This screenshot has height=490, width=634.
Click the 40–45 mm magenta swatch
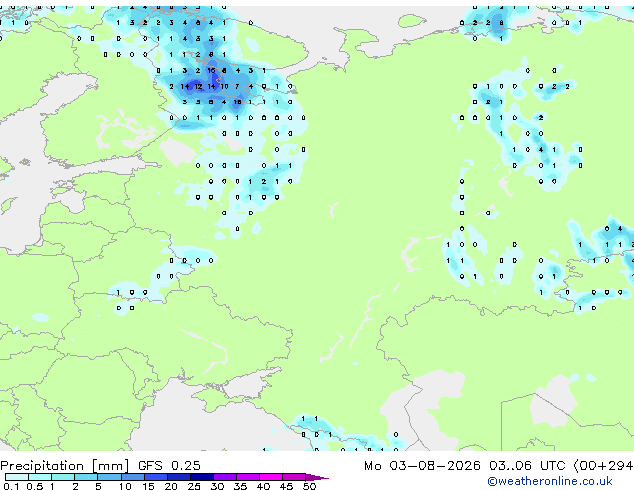click(271, 477)
